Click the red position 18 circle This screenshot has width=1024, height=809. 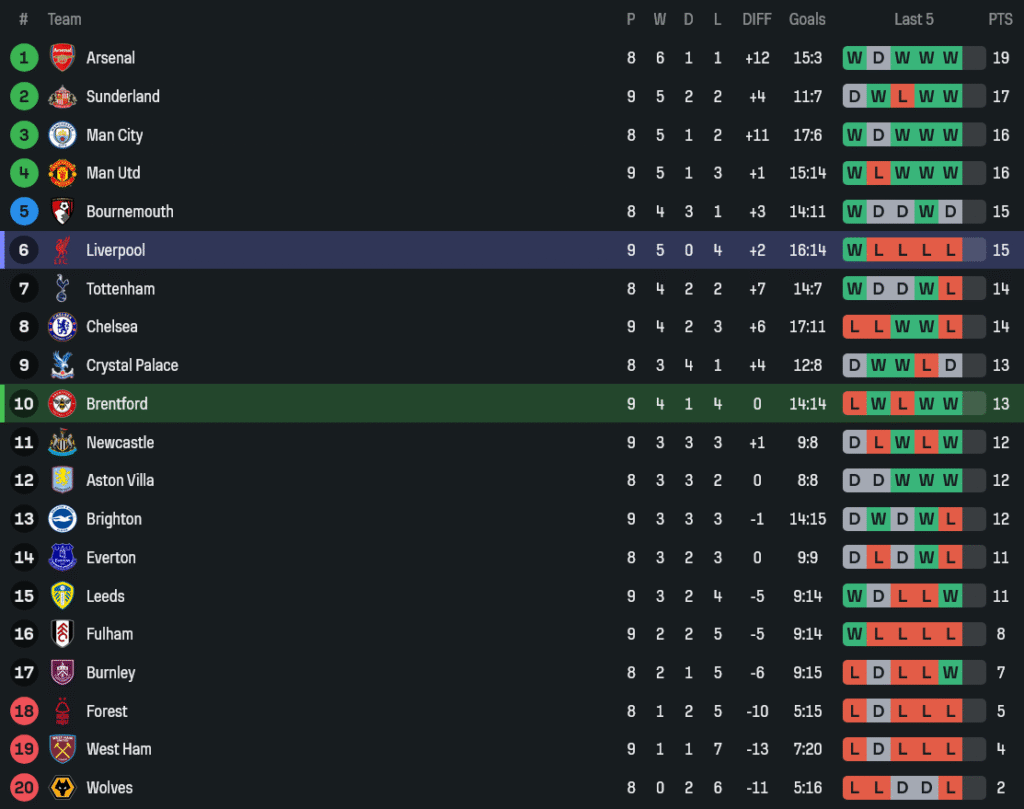pos(24,711)
